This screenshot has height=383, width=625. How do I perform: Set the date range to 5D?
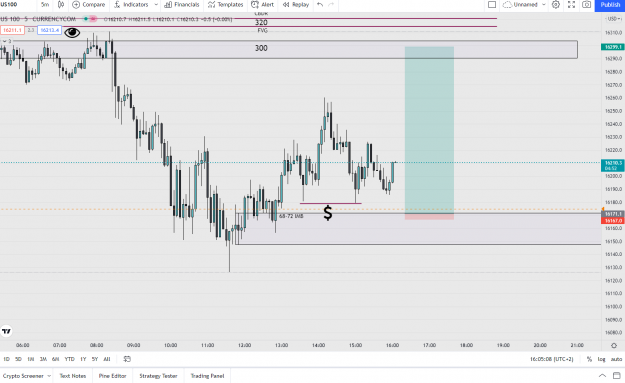18,359
